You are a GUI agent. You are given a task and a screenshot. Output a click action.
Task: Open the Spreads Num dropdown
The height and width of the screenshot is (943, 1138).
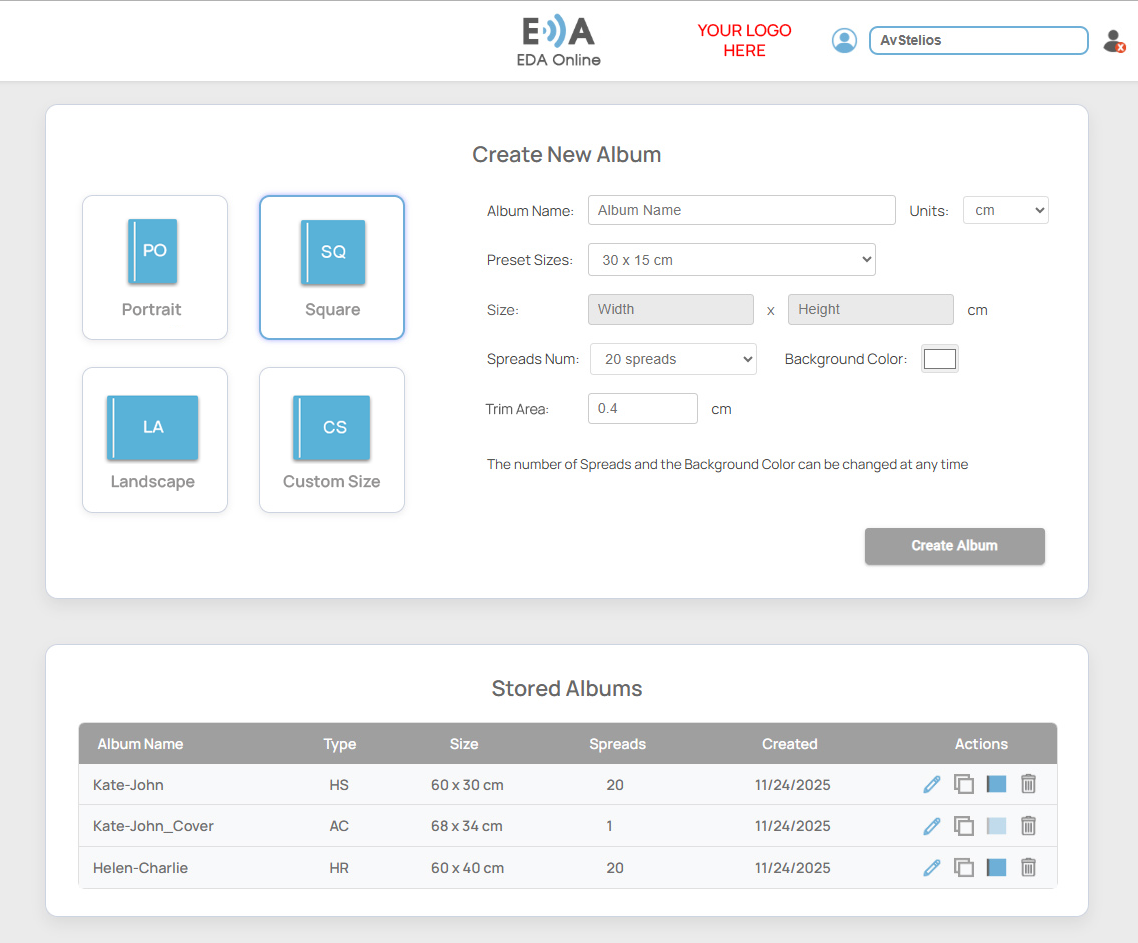pos(673,359)
